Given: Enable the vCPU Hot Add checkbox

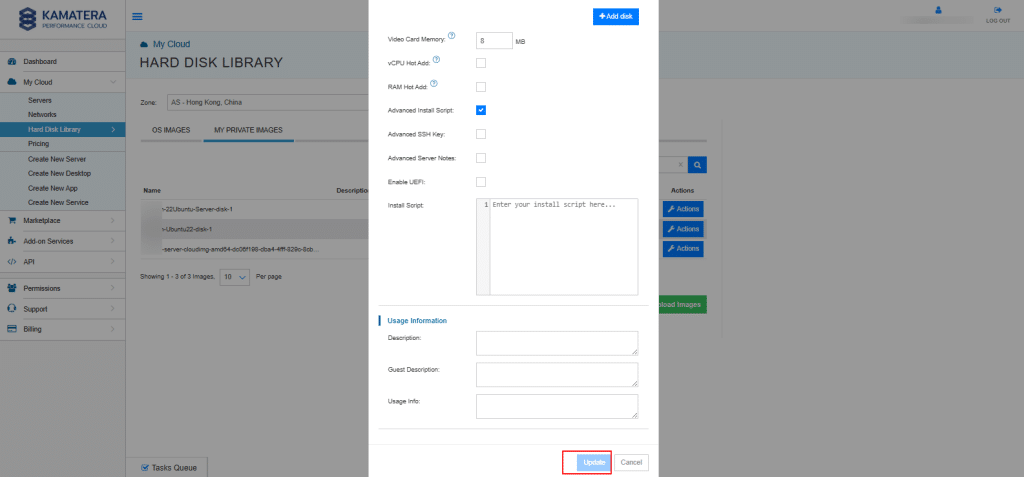Looking at the screenshot, I should [481, 63].
